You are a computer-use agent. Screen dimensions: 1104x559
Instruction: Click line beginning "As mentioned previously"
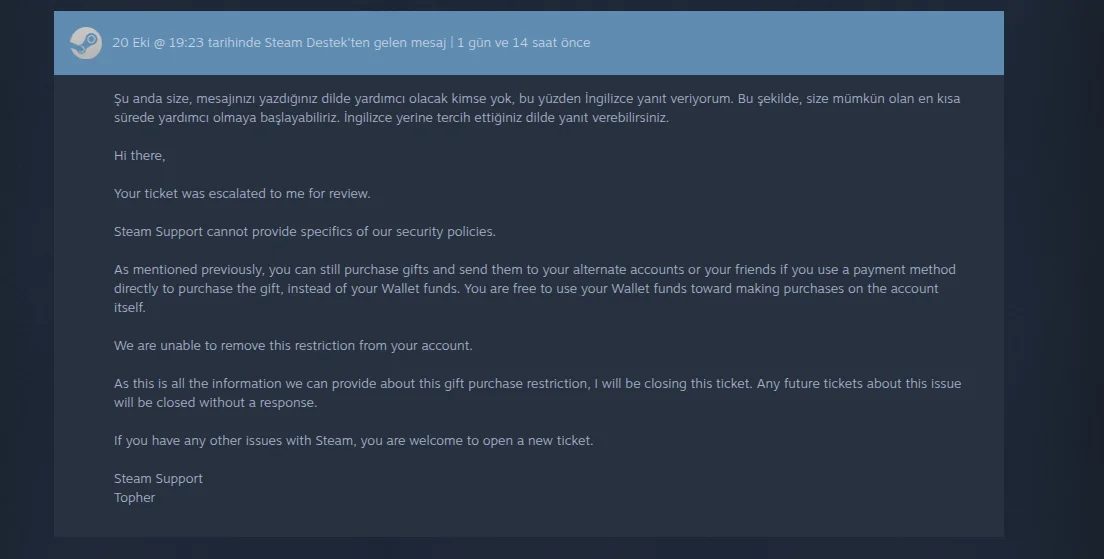534,270
